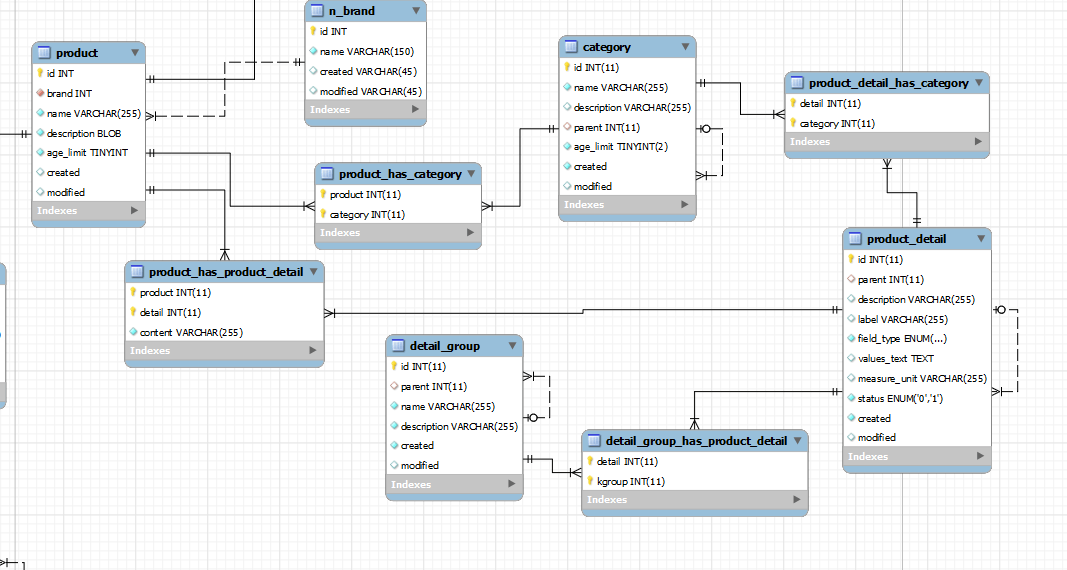Viewport: 1067px width, 570px height.
Task: Click foreign key icon beside product brand INT
Action: coord(40,93)
